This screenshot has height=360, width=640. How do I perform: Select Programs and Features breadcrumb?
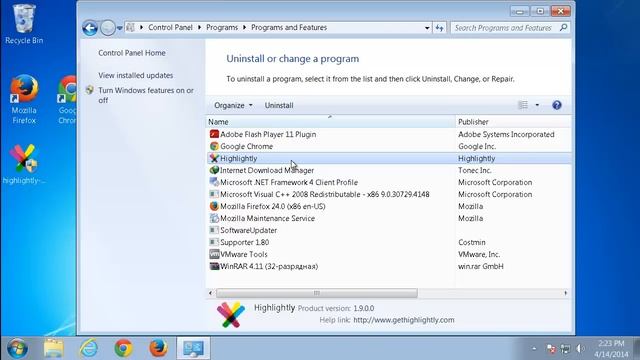pyautogui.click(x=289, y=27)
